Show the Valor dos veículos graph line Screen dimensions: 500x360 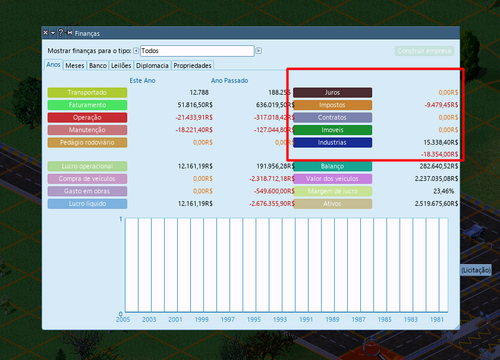point(333,179)
